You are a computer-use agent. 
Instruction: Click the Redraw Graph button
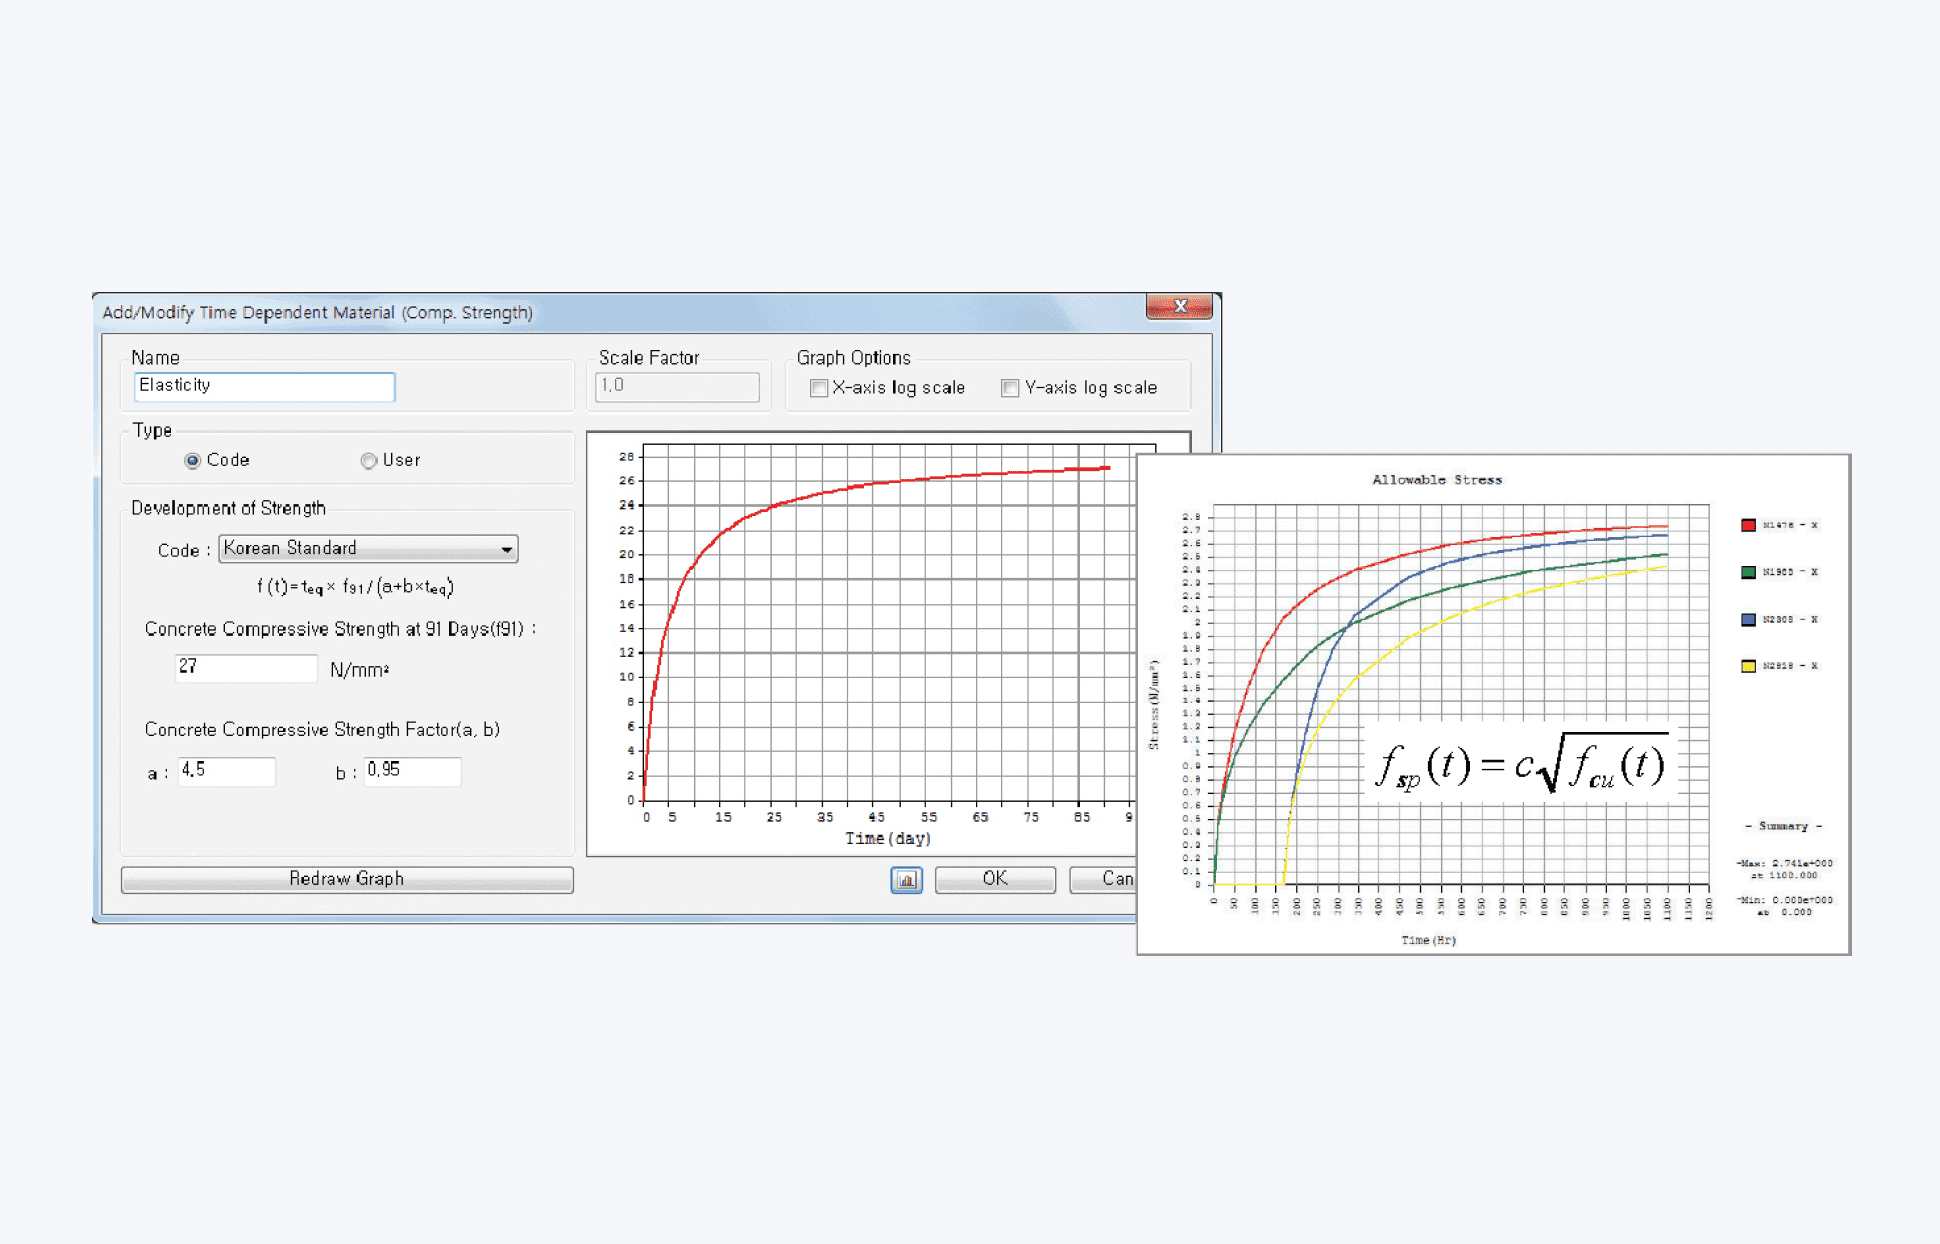pyautogui.click(x=347, y=879)
